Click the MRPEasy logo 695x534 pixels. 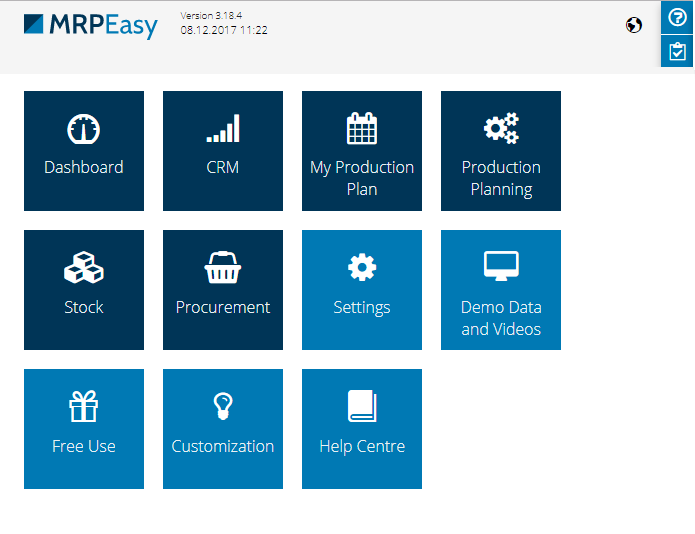(90, 26)
